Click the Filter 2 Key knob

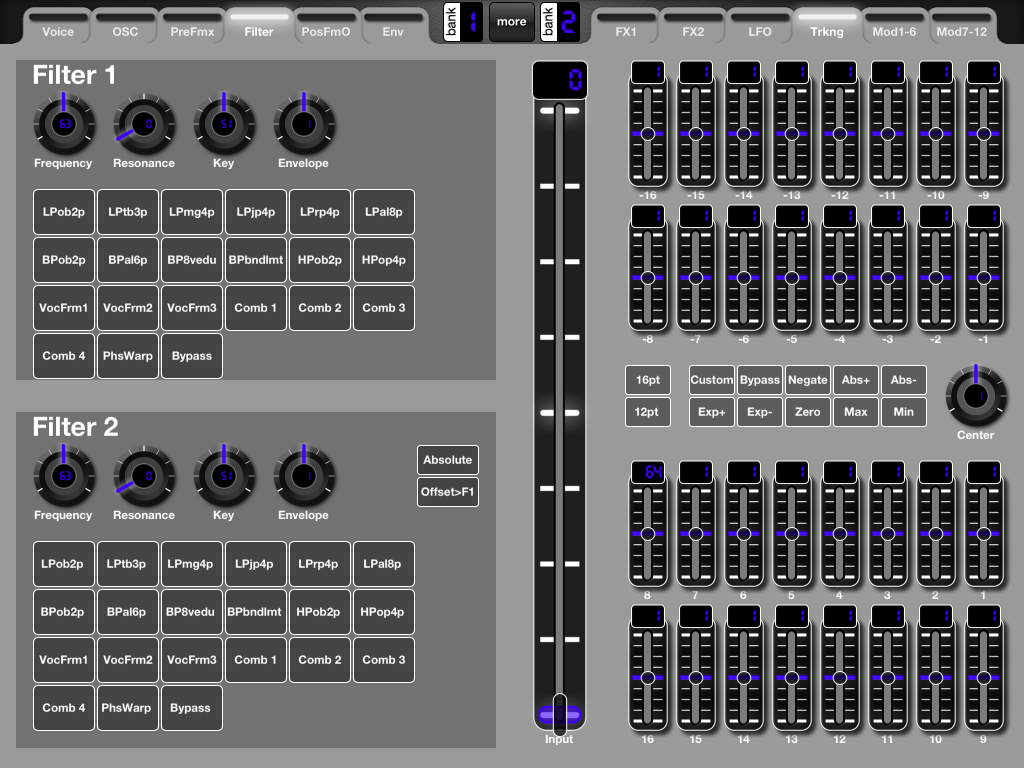[224, 476]
